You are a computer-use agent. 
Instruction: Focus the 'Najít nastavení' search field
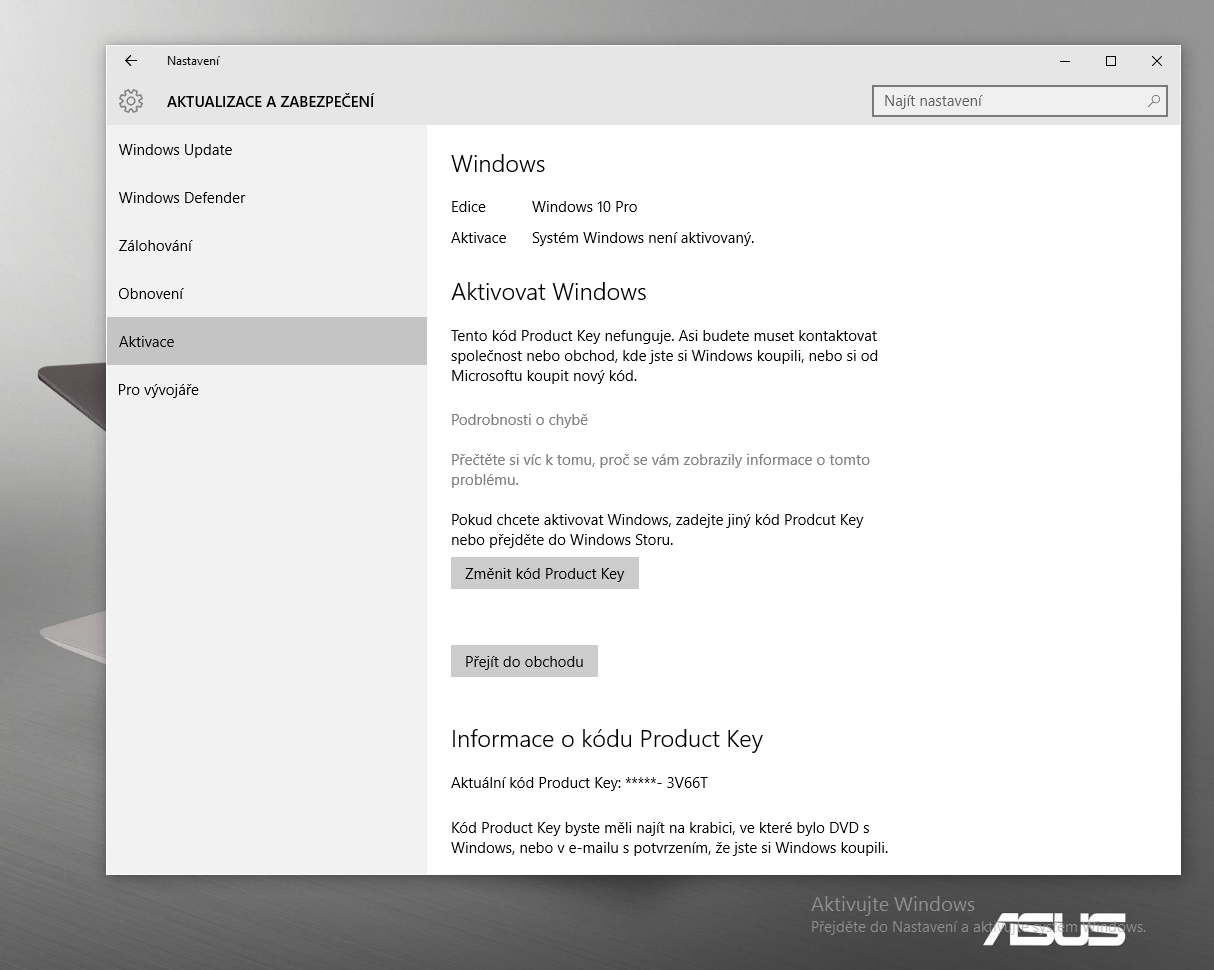coord(1010,101)
